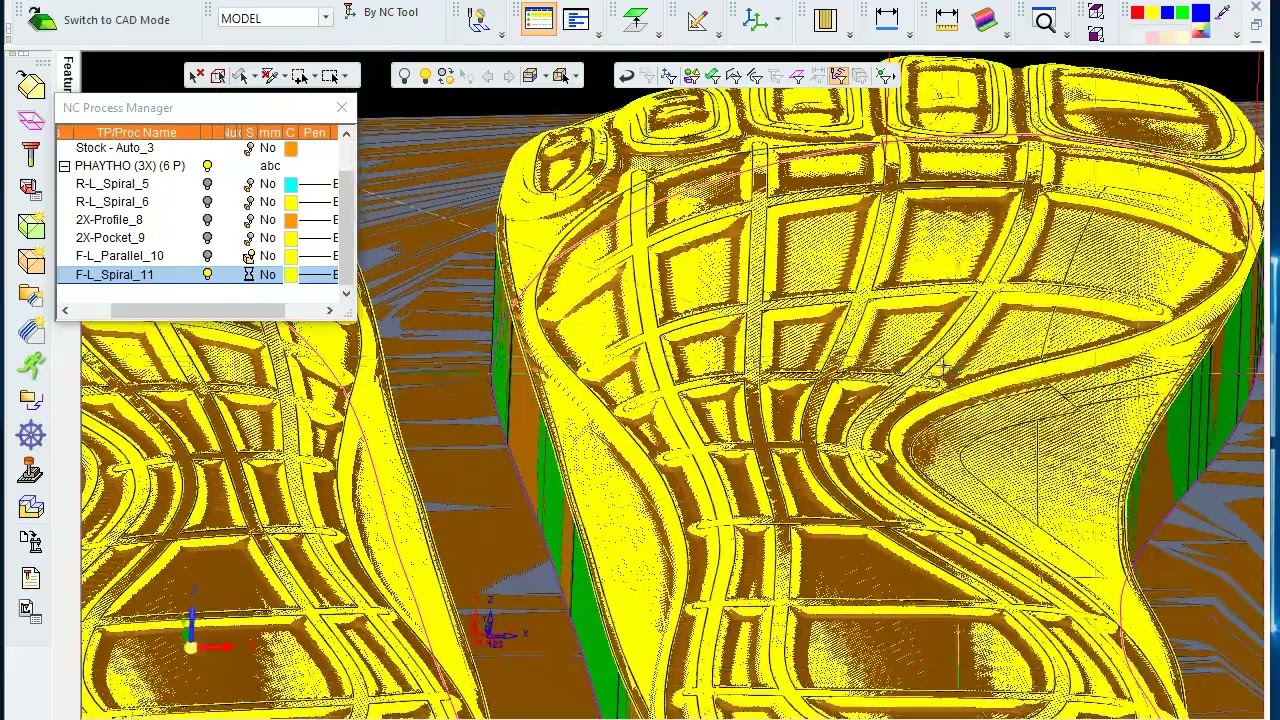Click the ruler measure distance icon

946,19
